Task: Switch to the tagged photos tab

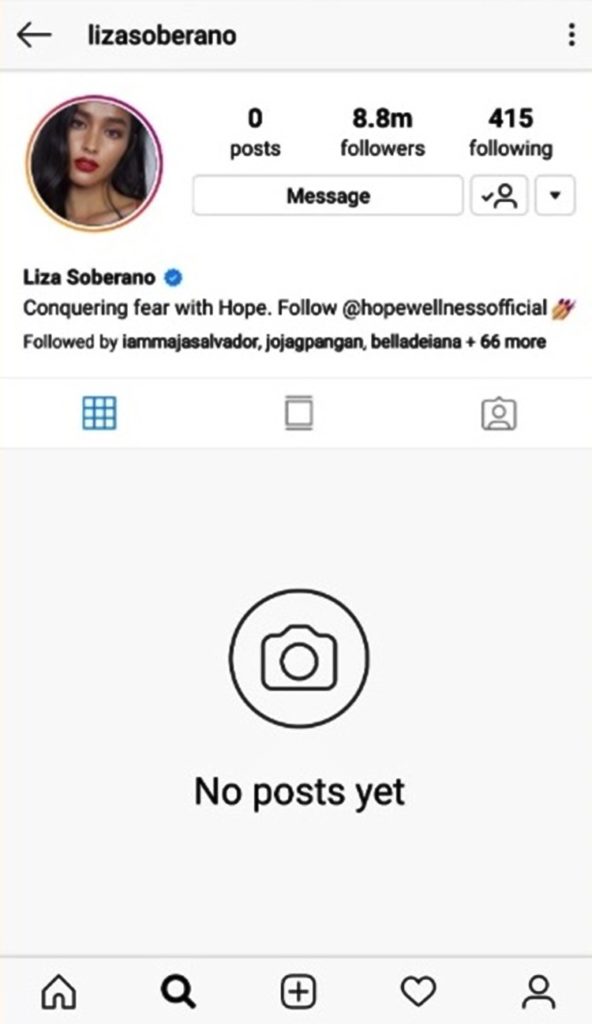Action: 499,413
